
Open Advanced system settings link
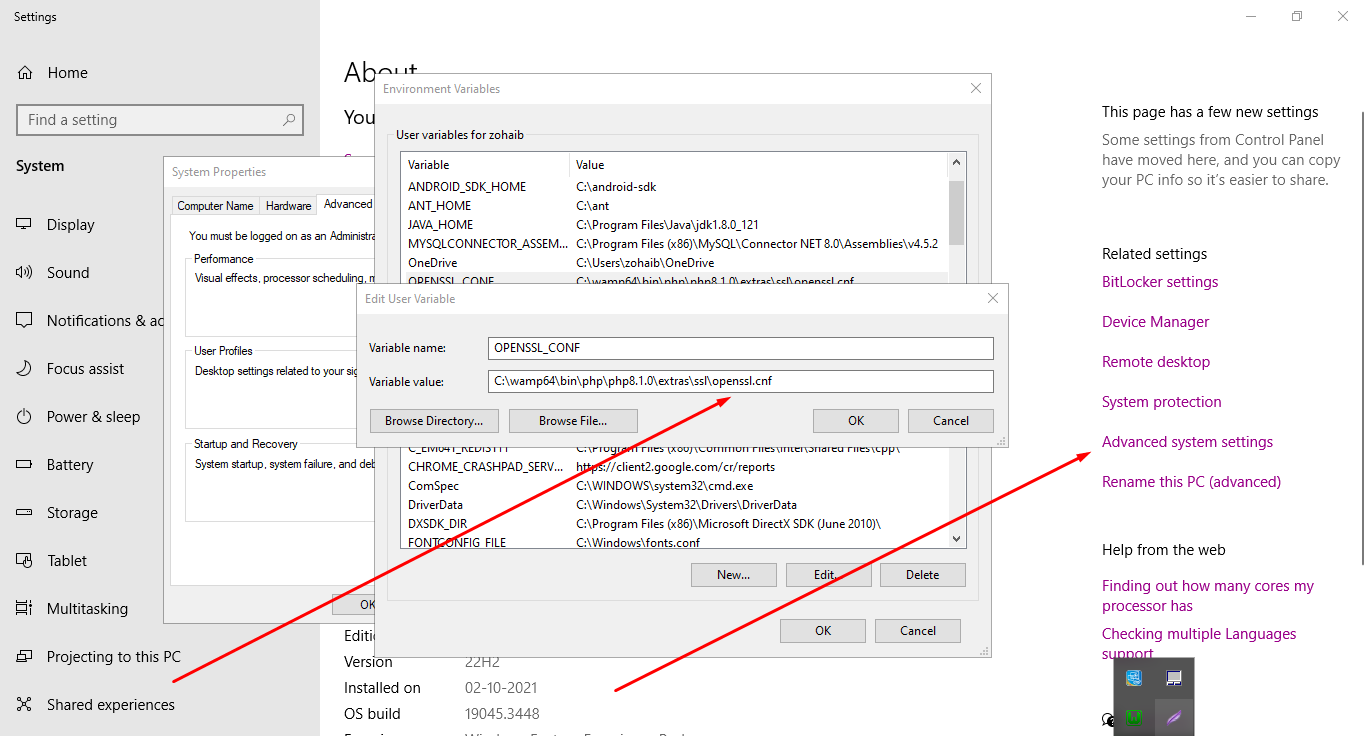(x=1188, y=442)
